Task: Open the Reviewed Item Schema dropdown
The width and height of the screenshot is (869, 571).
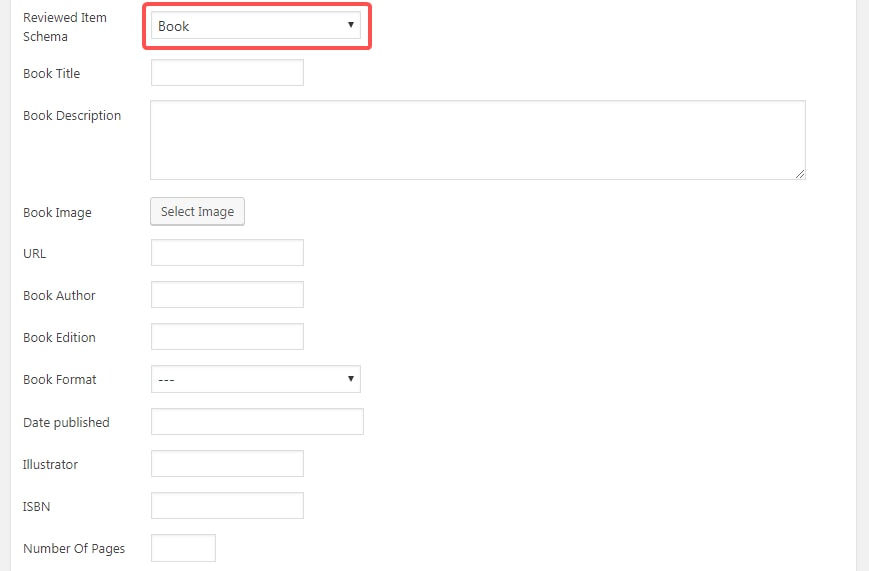Action: (255, 26)
